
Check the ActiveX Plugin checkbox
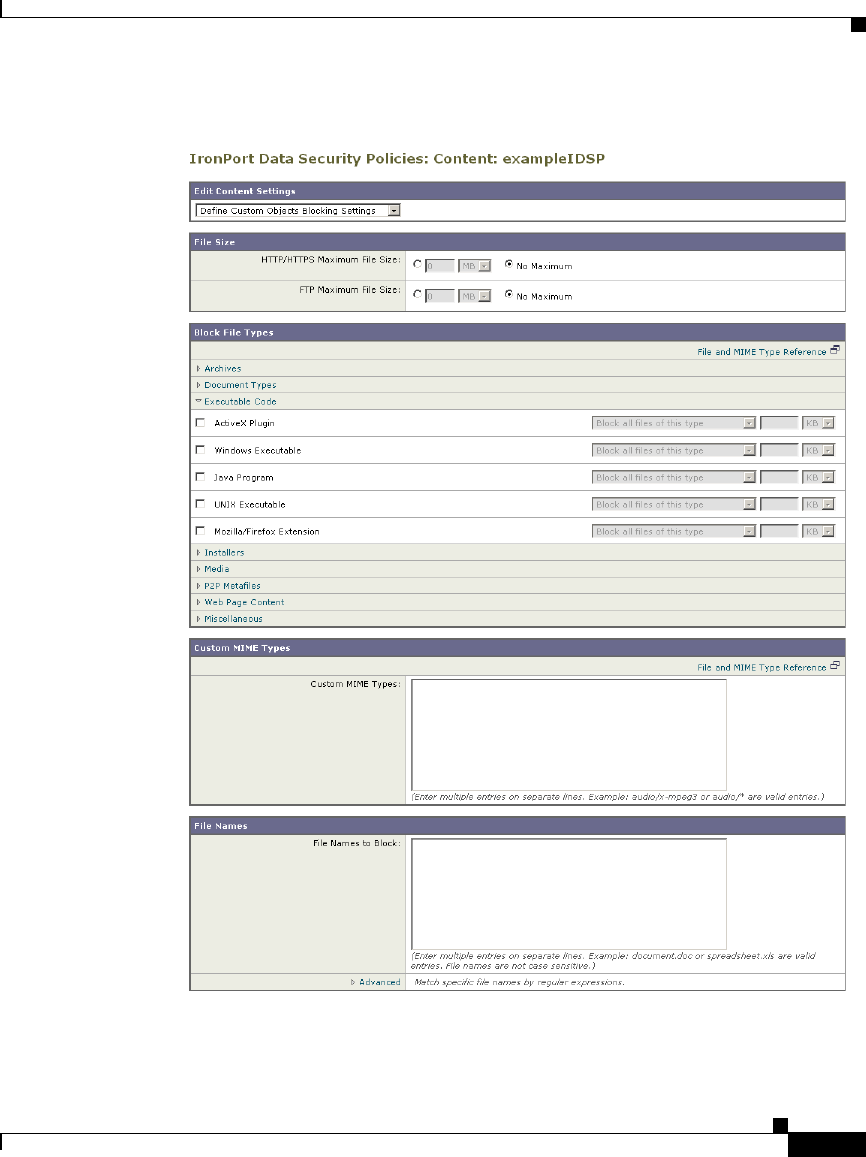[200, 423]
